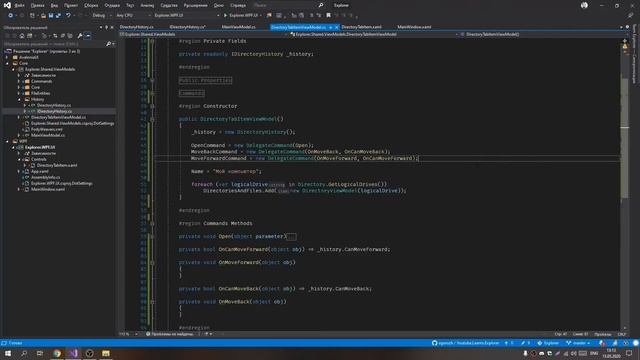Open Chrome from taskbar
This screenshot has height=360, width=640.
pyautogui.click(x=57, y=353)
